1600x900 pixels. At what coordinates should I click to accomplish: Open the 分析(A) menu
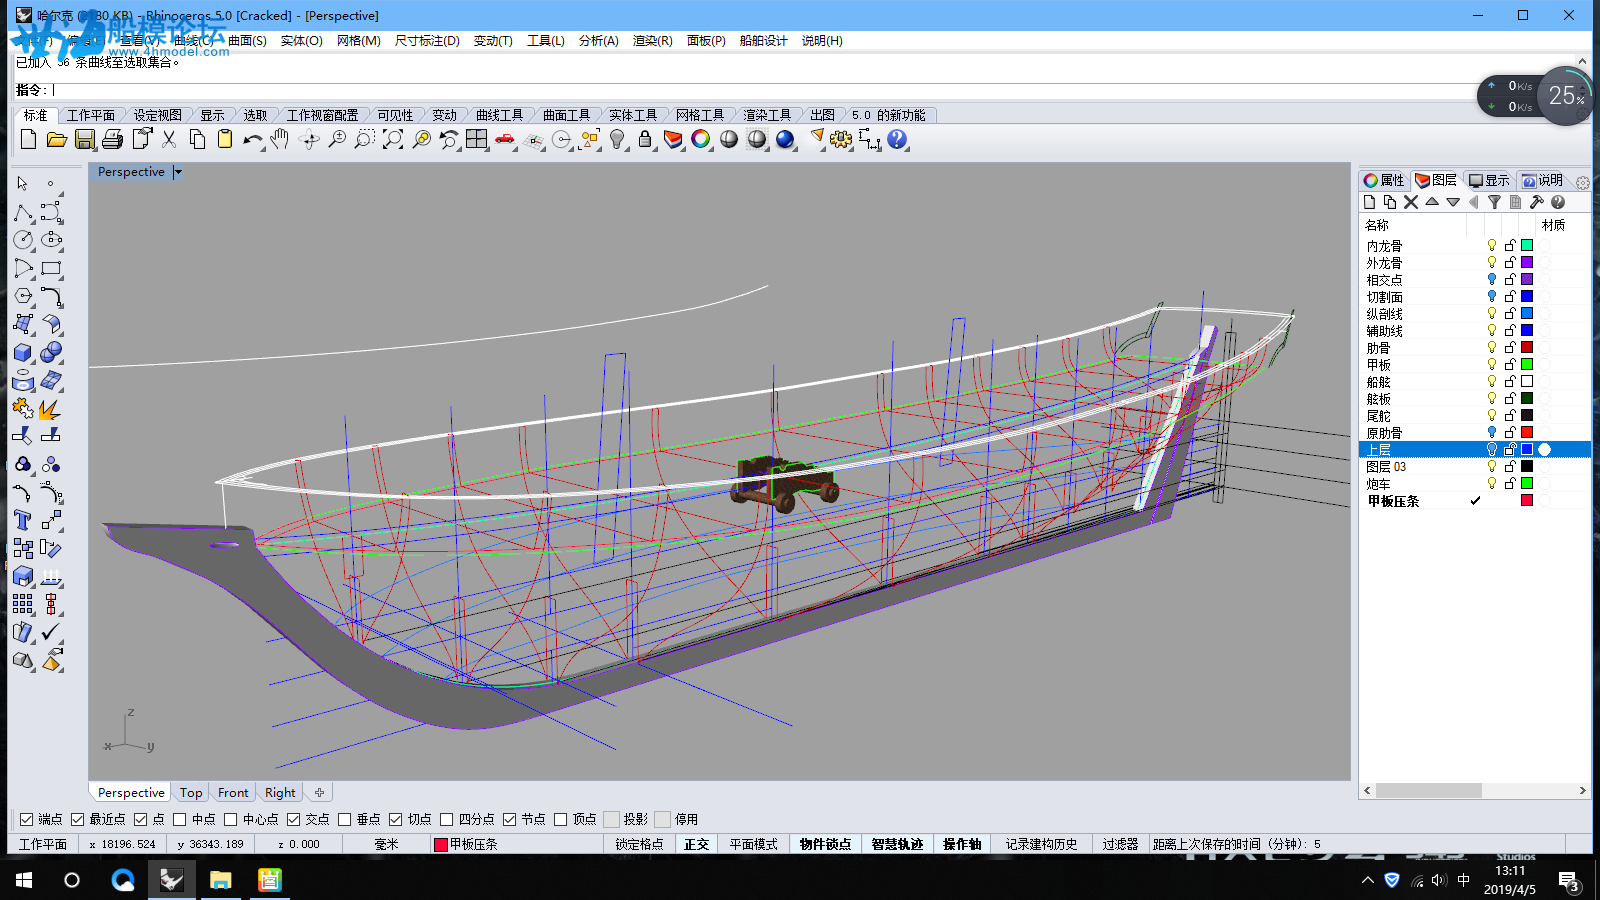pyautogui.click(x=598, y=41)
